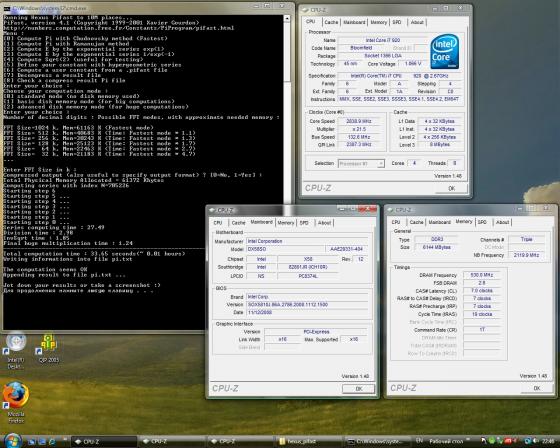Open the Cache tab in the processor CPU-Z window
The height and width of the screenshot is (448, 560).
331,22
